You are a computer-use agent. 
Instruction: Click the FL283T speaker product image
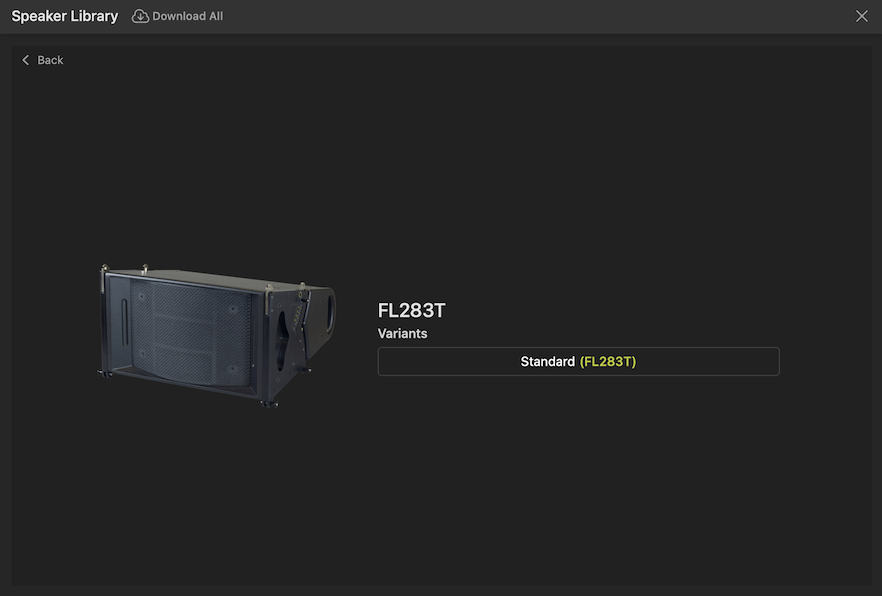click(220, 335)
